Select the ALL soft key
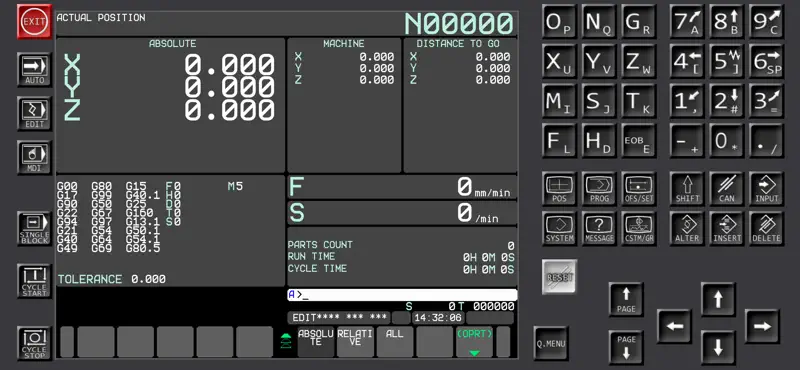Viewport: 800px width, 370px height. click(395, 341)
